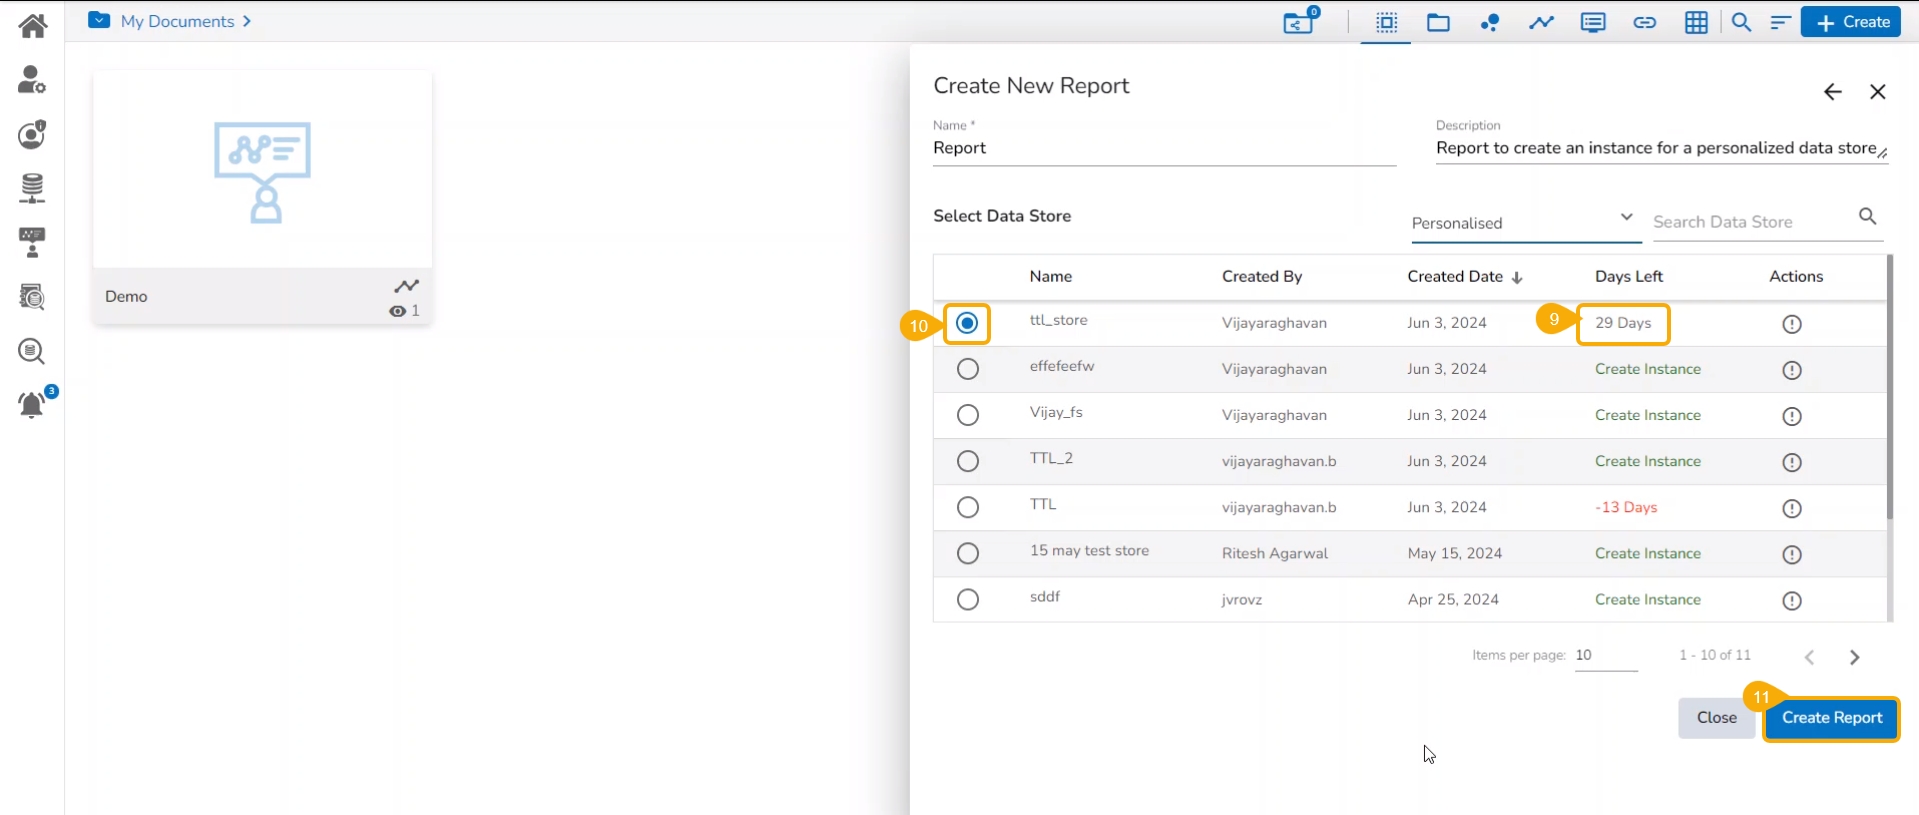1919x815 pixels.
Task: Open the grid table icon in toolbar
Action: [x=1696, y=22]
